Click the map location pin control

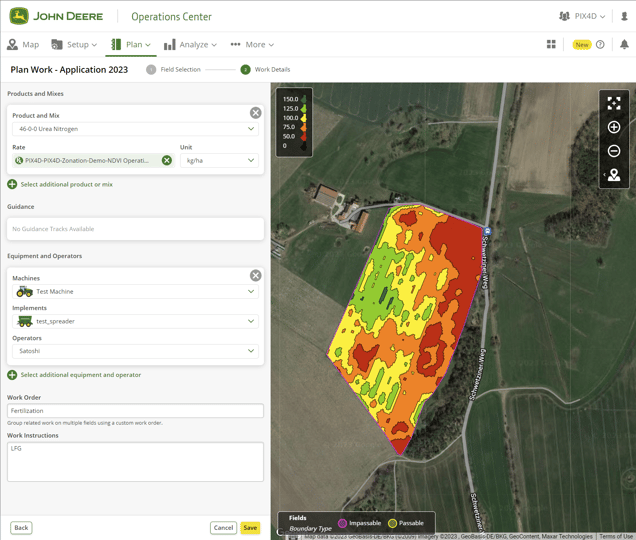[614, 175]
